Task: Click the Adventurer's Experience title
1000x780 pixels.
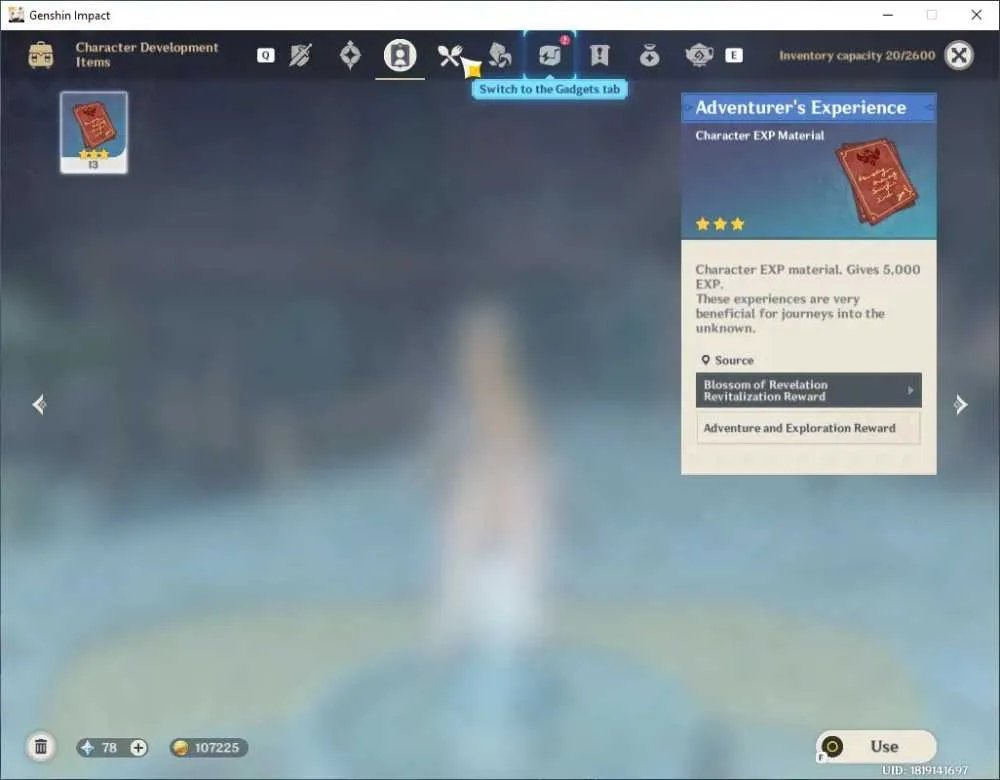Action: tap(800, 107)
